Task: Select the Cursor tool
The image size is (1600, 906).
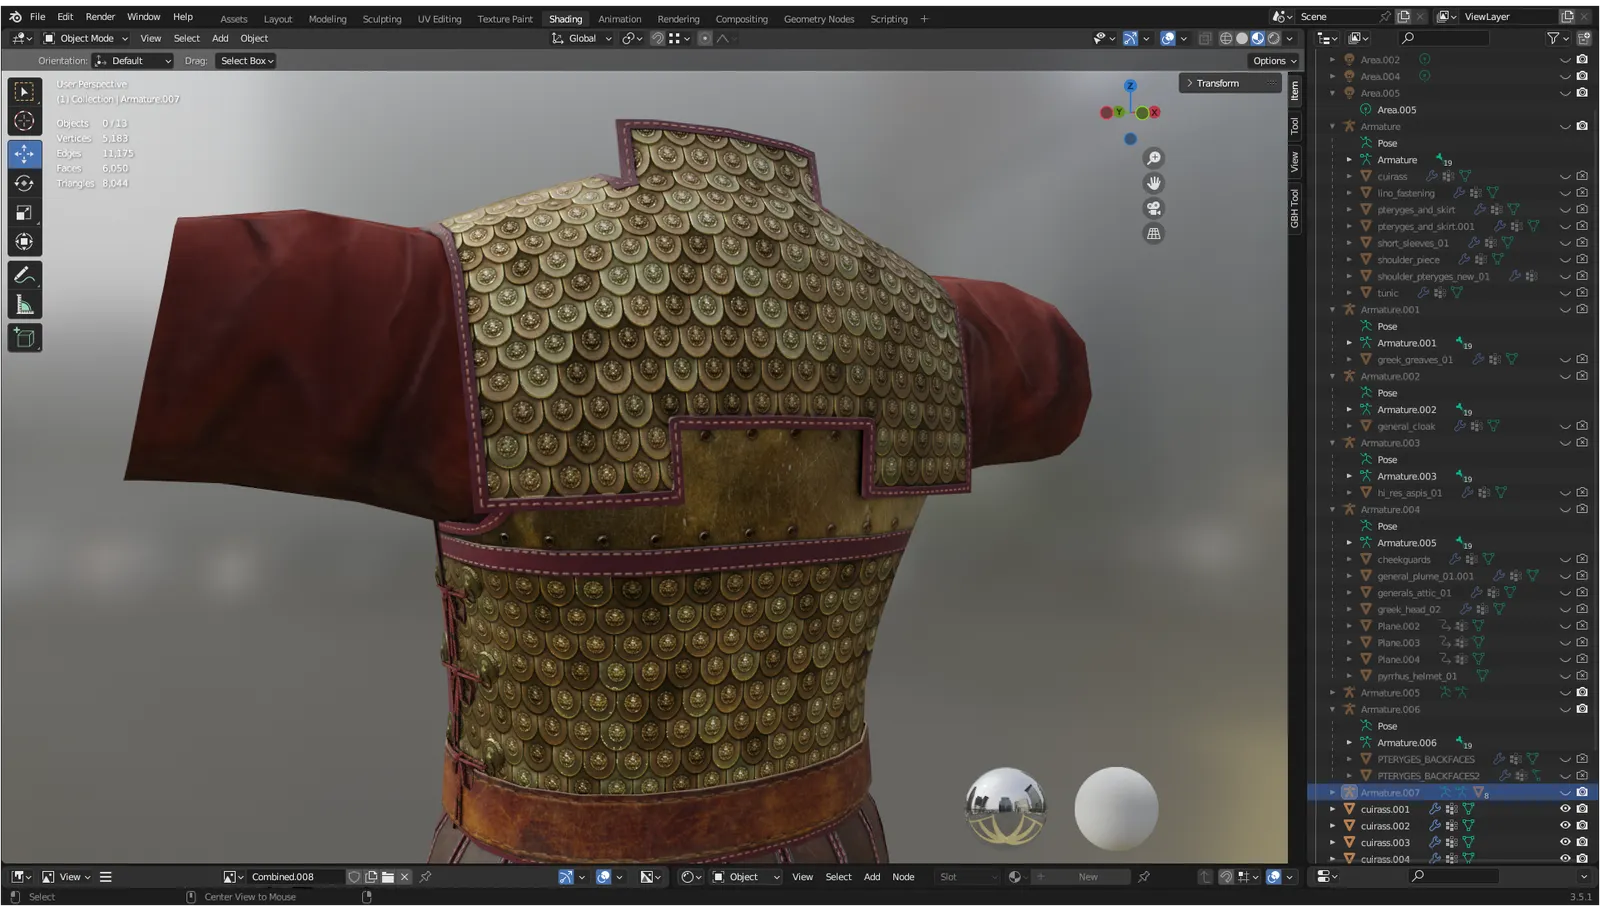Action: pos(24,121)
